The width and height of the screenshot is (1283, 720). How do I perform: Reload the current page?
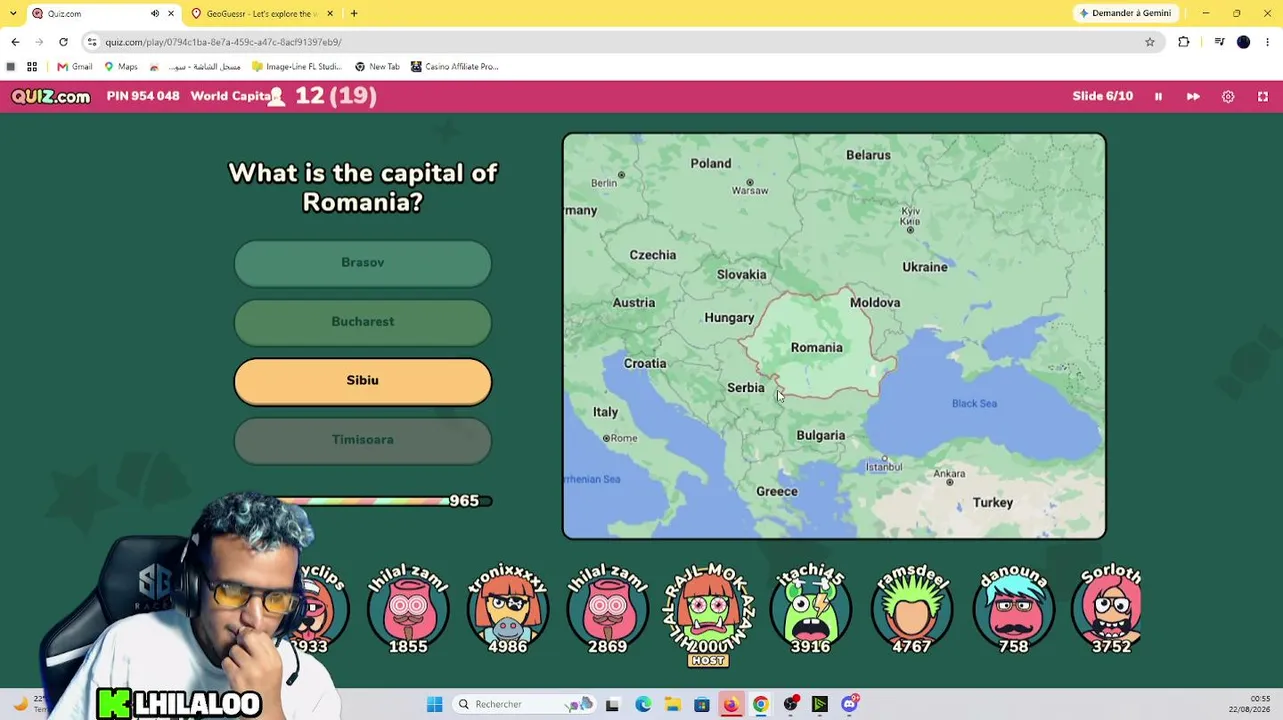click(63, 42)
